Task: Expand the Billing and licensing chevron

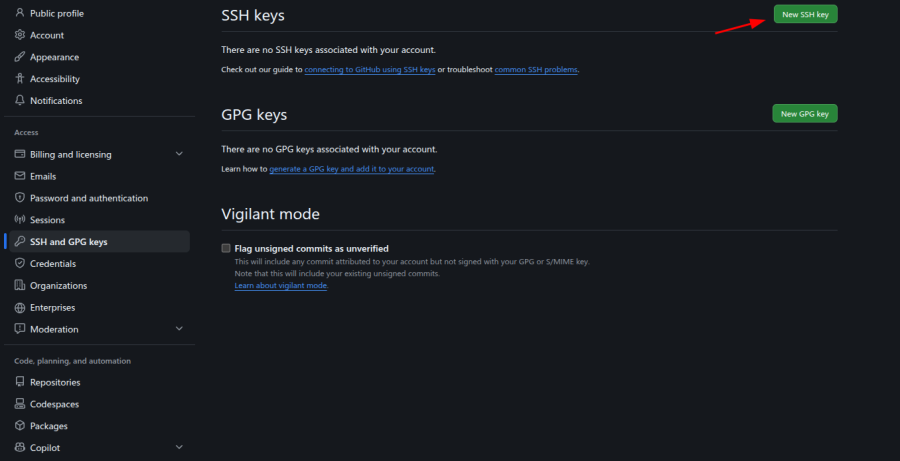Action: point(179,154)
